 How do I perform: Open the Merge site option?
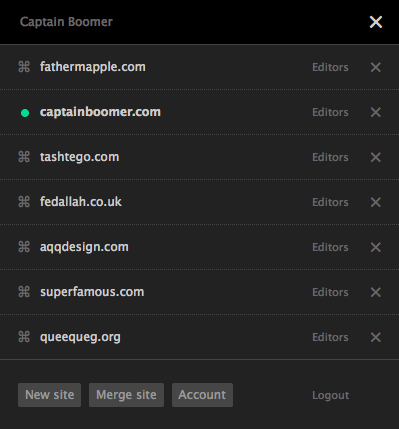[126, 395]
